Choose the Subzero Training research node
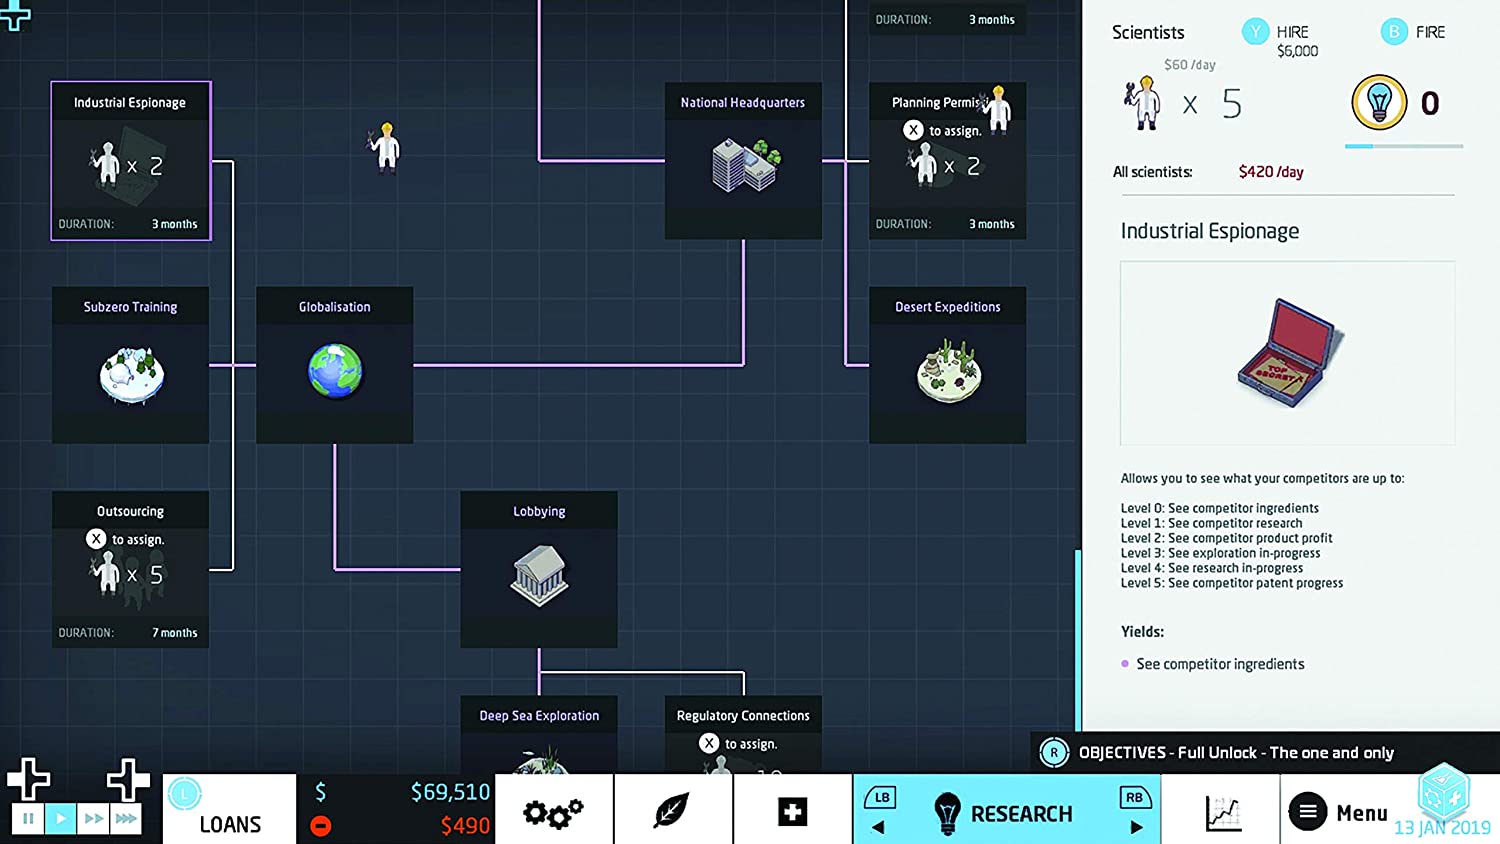Screen dimensions: 1500x844 [130, 365]
